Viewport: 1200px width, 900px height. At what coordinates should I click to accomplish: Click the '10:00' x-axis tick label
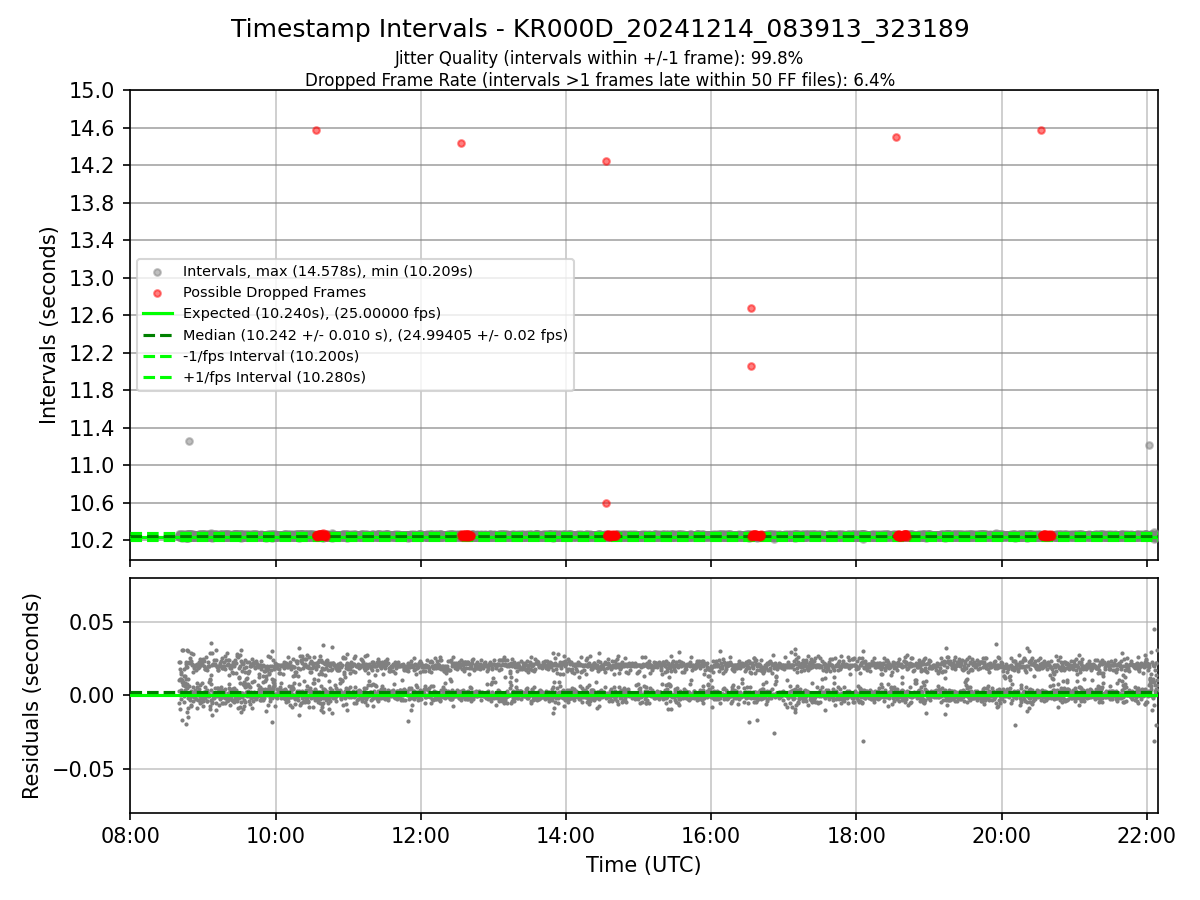pyautogui.click(x=275, y=834)
